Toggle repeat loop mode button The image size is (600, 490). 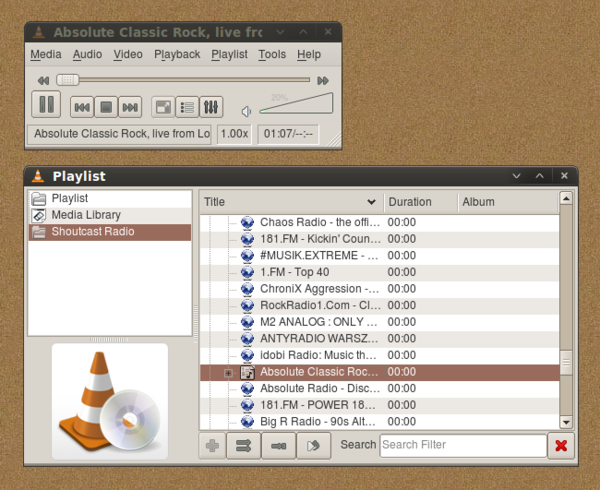[279, 446]
